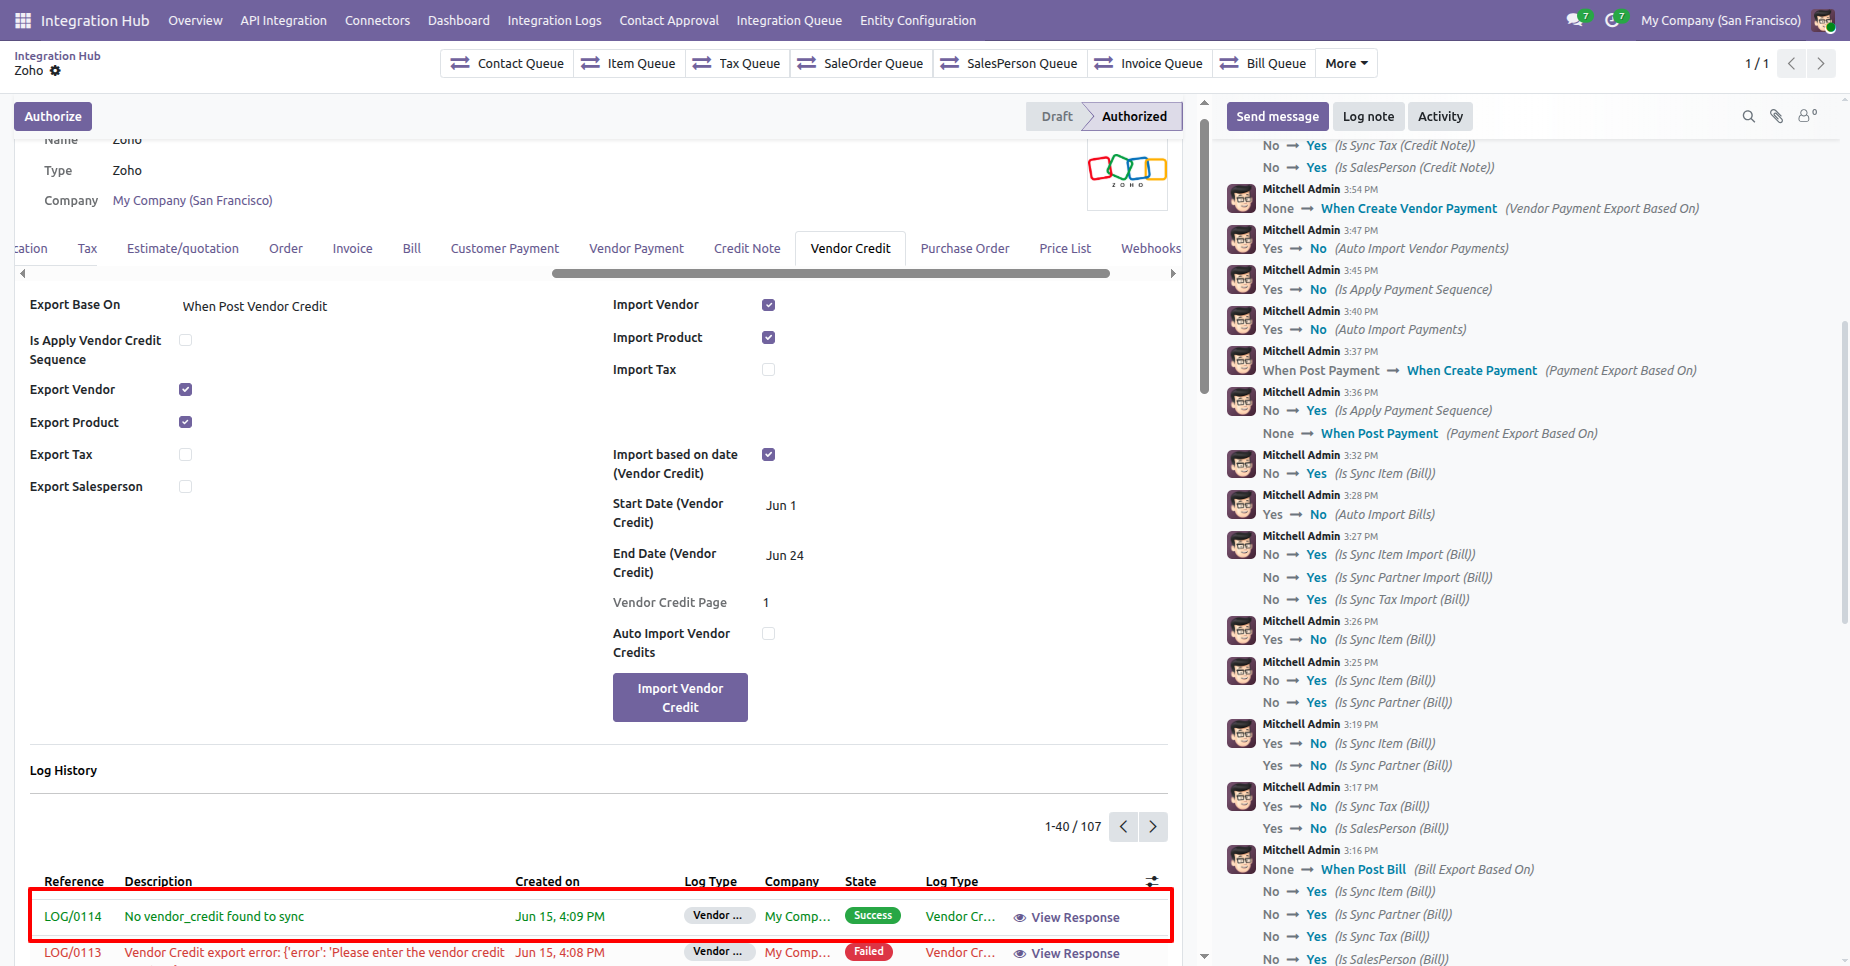The image size is (1850, 966).
Task: Click View Response for LOG/0114
Action: point(1066,918)
